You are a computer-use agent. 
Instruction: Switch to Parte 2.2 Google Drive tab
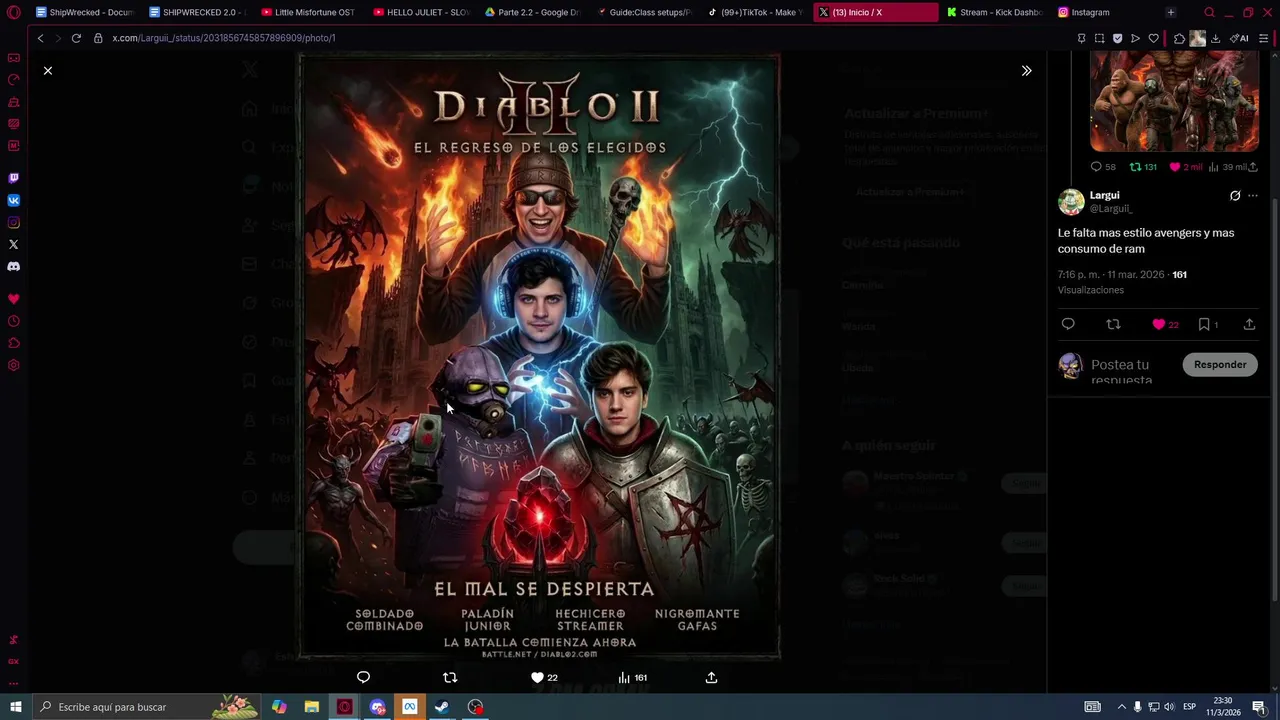coord(533,12)
